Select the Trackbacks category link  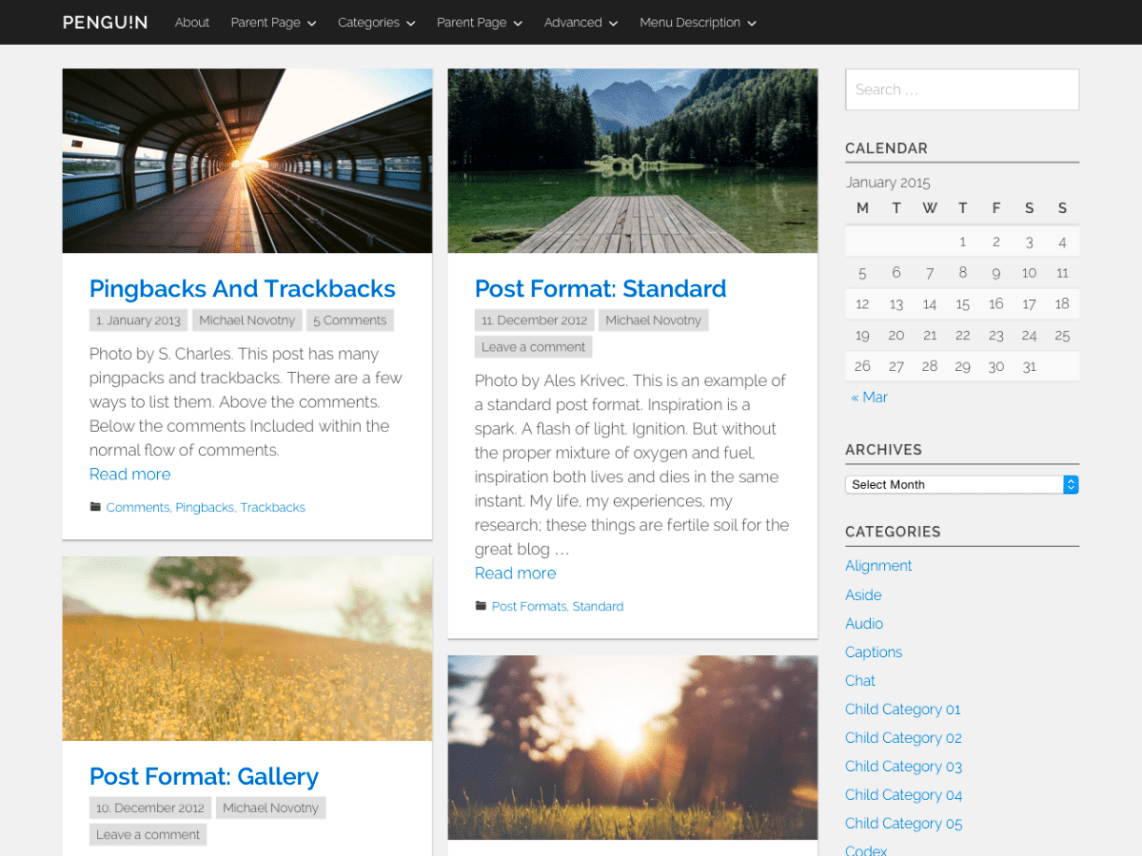[x=273, y=507]
